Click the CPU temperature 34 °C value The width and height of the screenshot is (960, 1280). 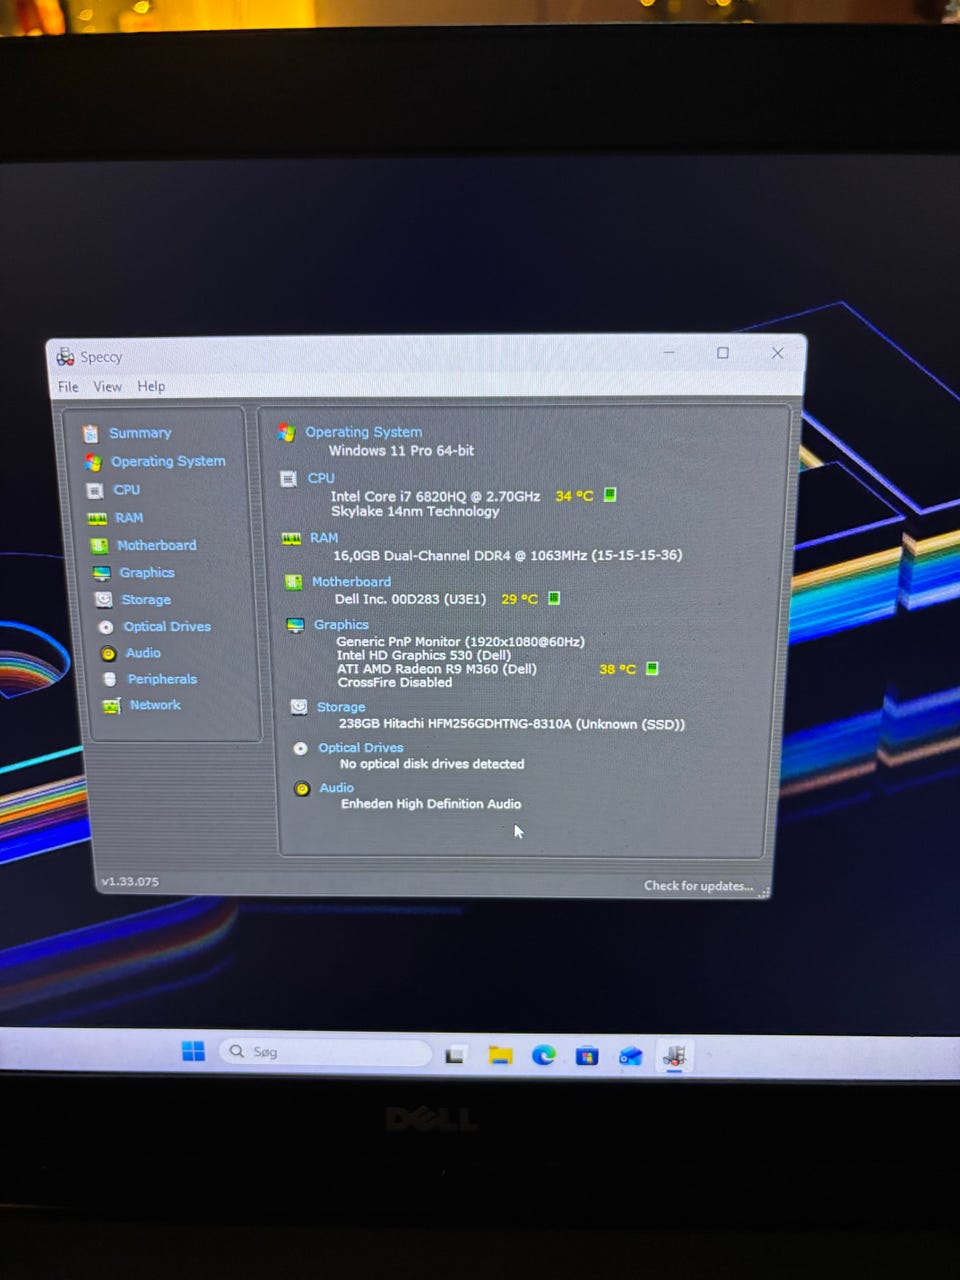[574, 496]
